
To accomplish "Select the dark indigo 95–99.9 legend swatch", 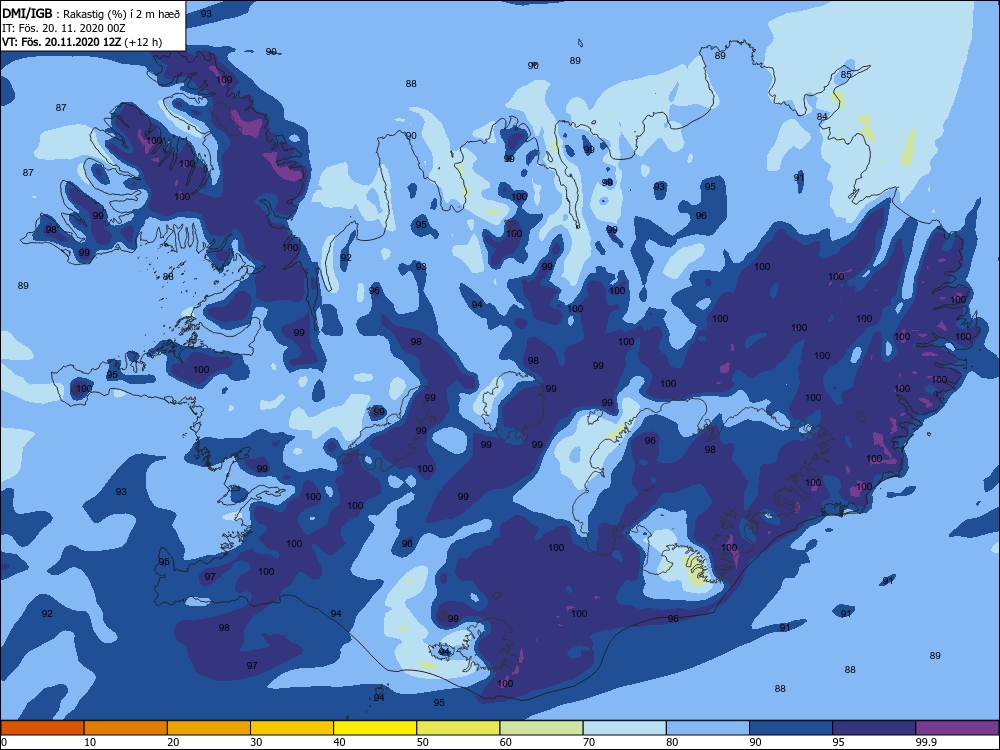I will (x=874, y=728).
